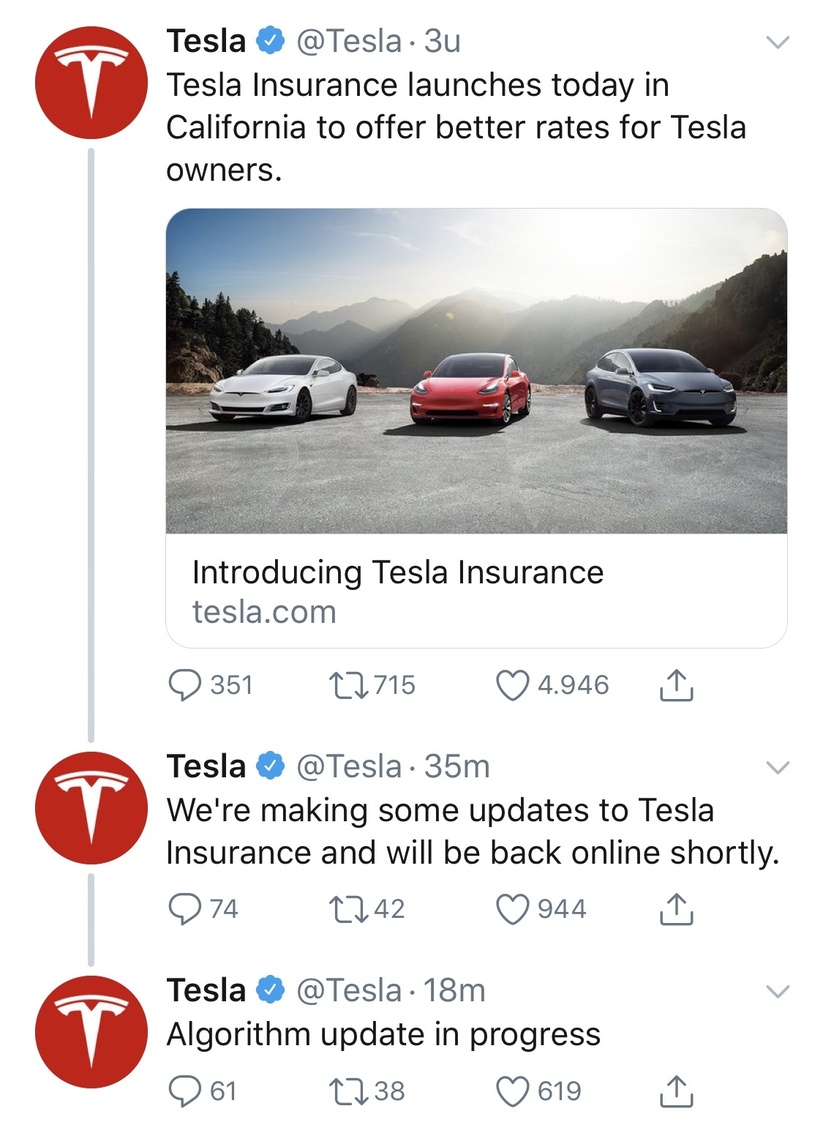Open options chevron on the 18m tweet
Viewport: 823px width, 1125px height.
777,991
